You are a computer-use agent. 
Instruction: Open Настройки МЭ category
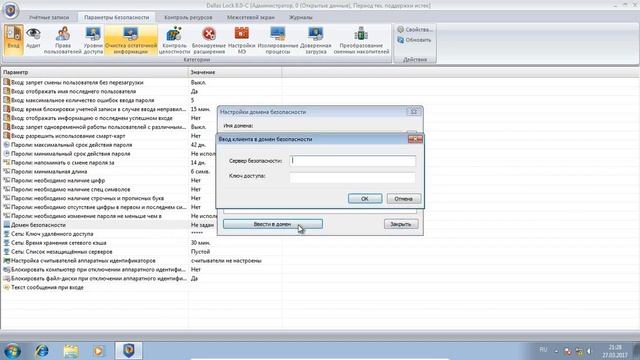coord(241,39)
